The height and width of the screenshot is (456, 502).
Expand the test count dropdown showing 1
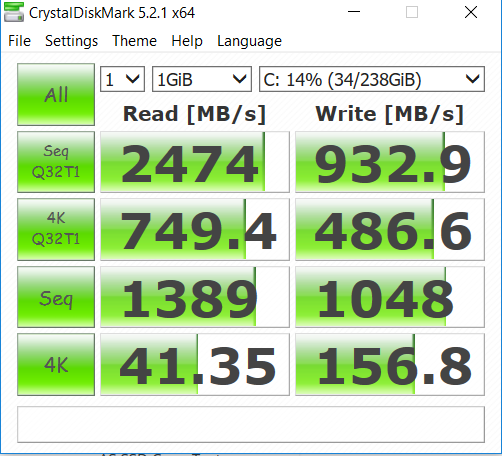pyautogui.click(x=122, y=79)
